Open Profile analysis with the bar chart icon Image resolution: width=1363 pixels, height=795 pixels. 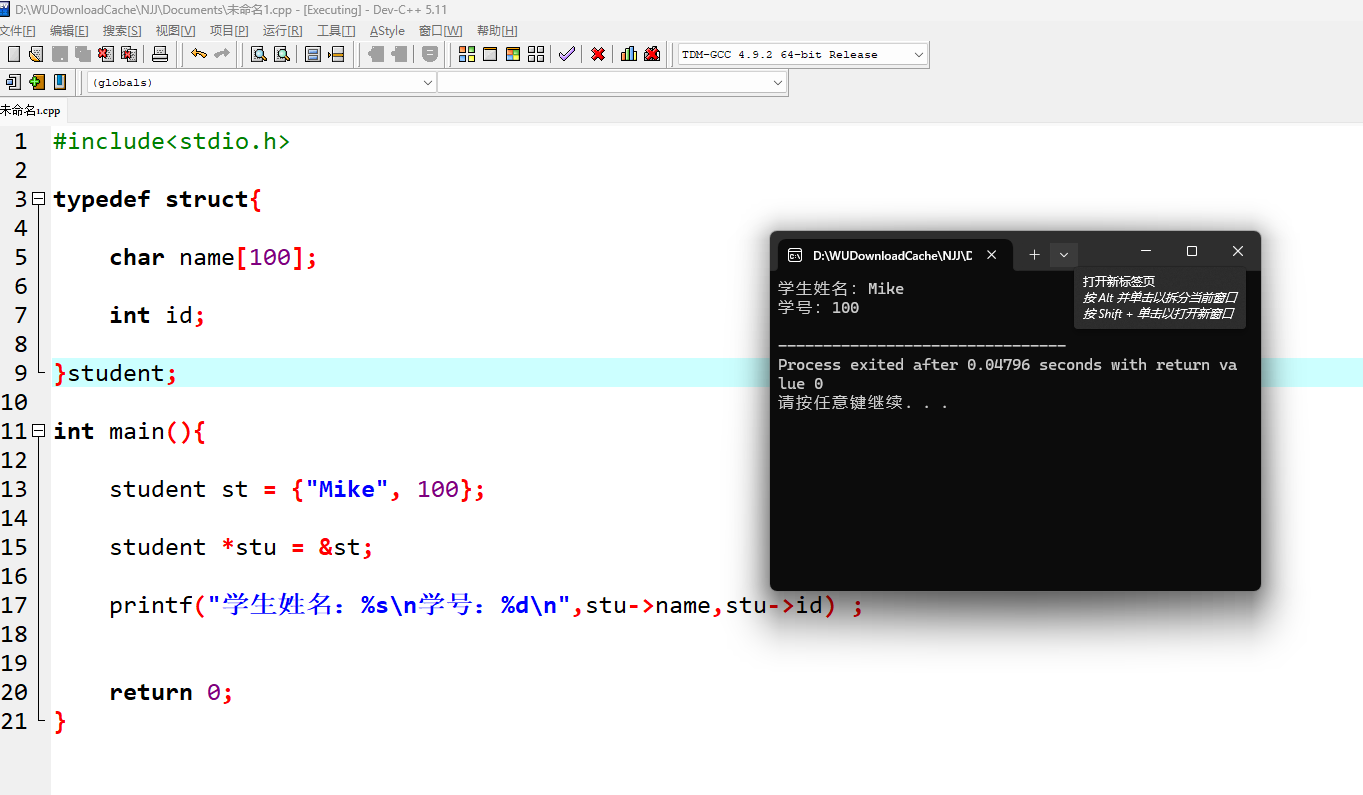pos(629,54)
